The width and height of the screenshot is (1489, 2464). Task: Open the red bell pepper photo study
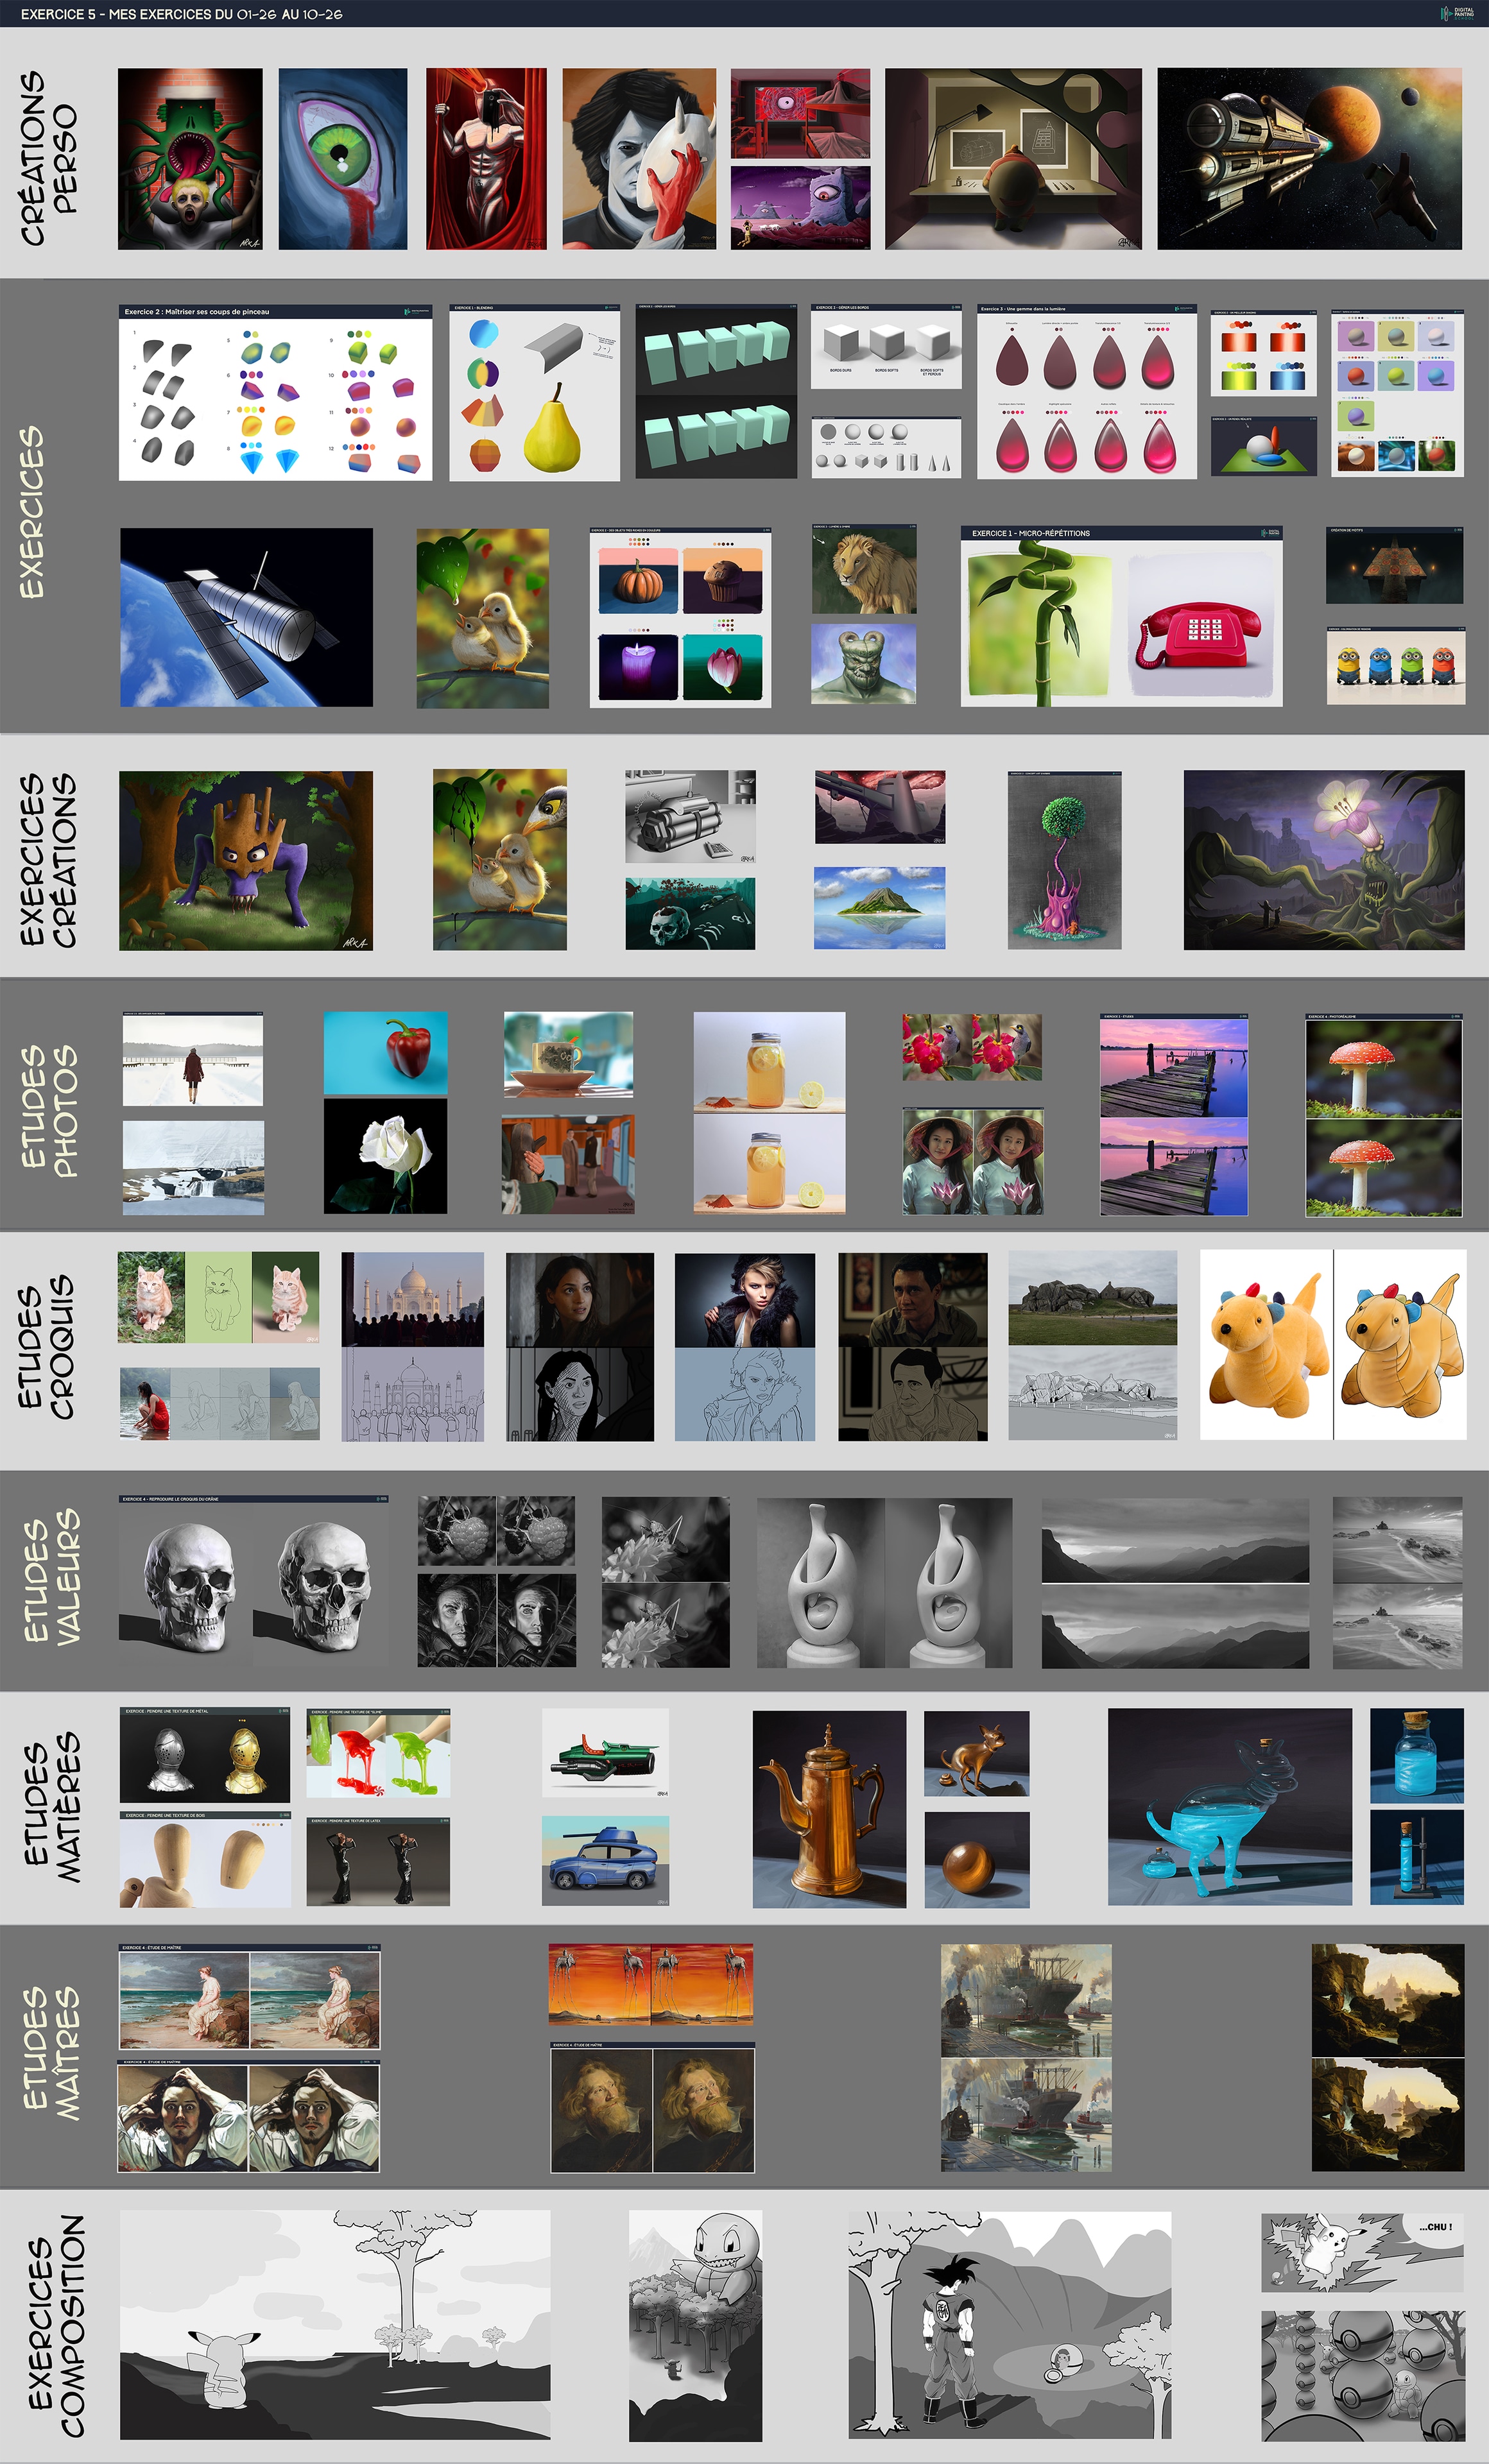[x=386, y=1053]
